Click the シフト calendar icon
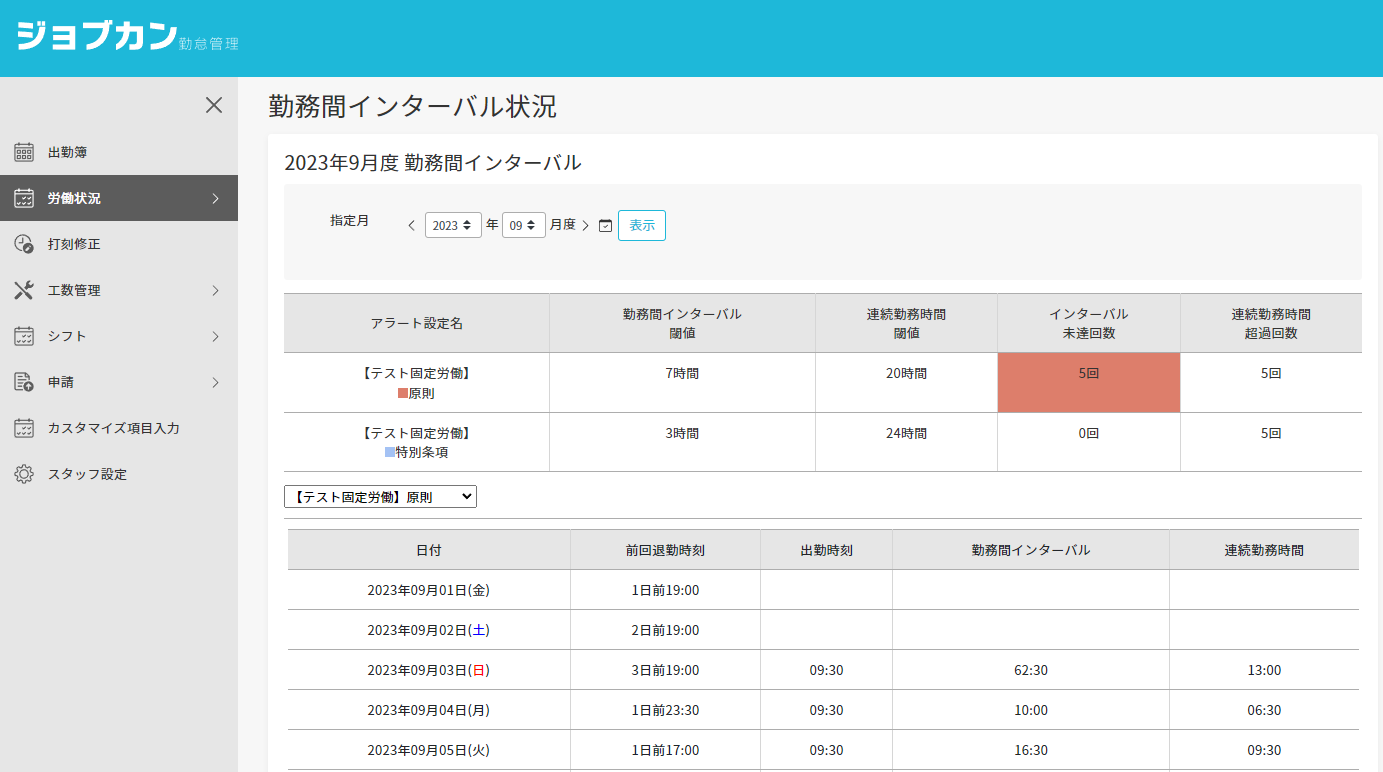This screenshot has height=772, width=1383. point(24,336)
